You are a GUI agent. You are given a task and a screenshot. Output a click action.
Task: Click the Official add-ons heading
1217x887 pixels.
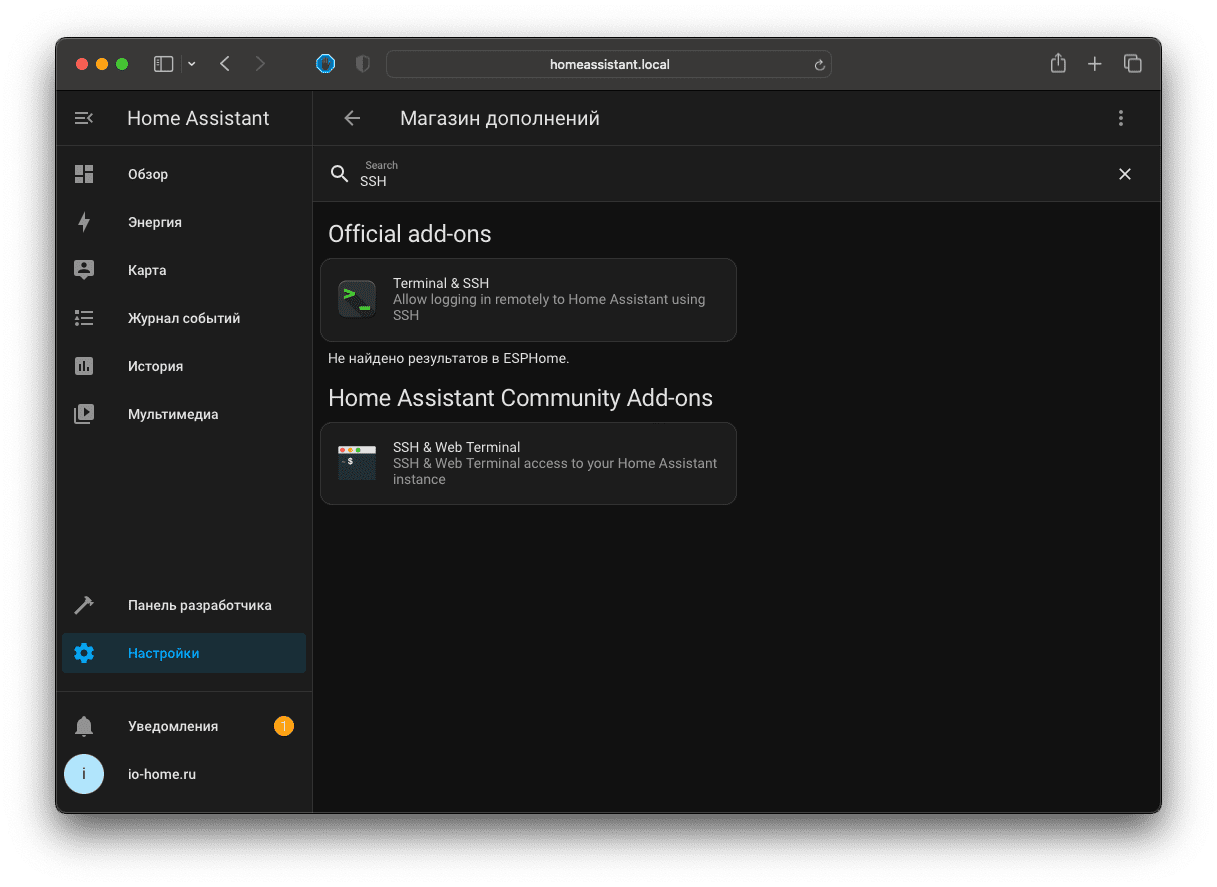[x=410, y=234]
